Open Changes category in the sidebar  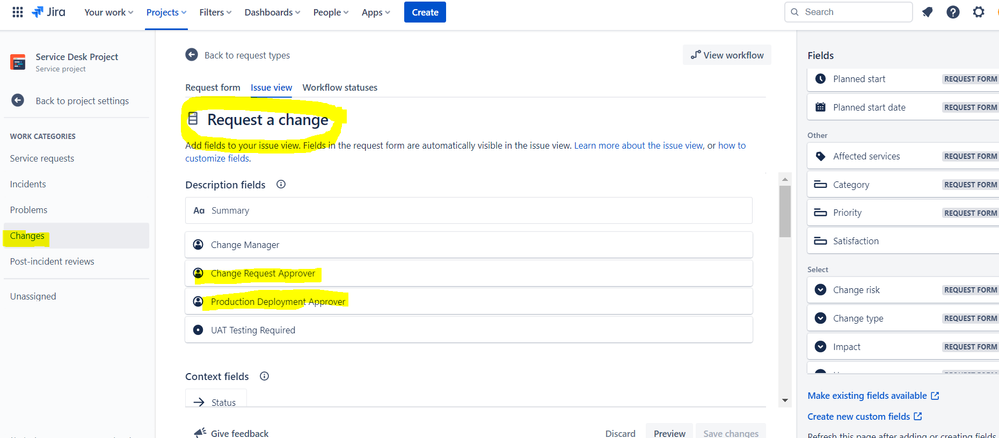click(76, 236)
